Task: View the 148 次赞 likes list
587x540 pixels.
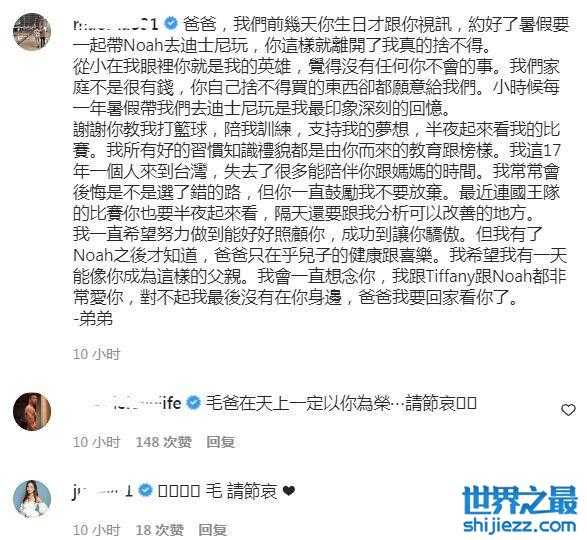Action: [164, 442]
